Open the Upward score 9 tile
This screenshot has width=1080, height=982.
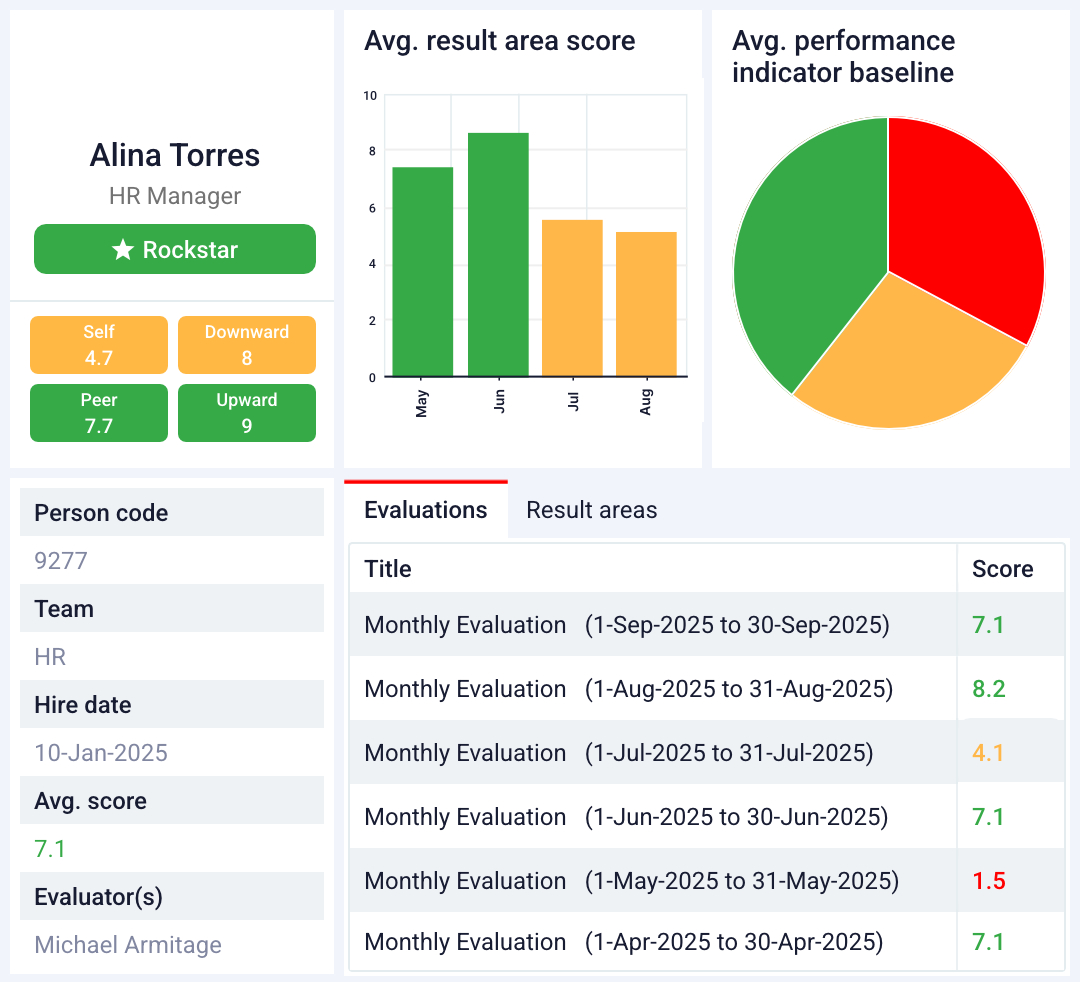(x=247, y=413)
